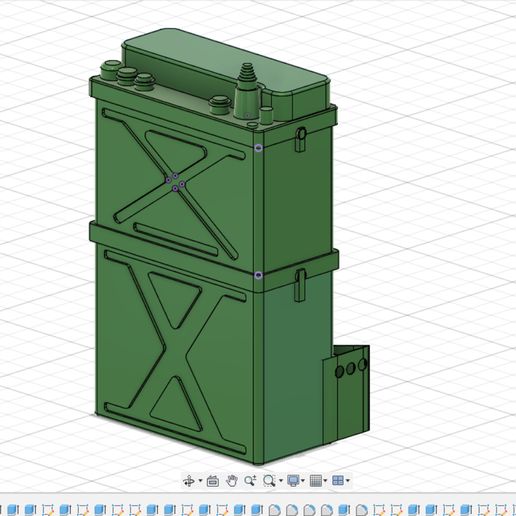Click the Viewports layout icon
Viewport: 516px width, 516px height.
(338, 481)
